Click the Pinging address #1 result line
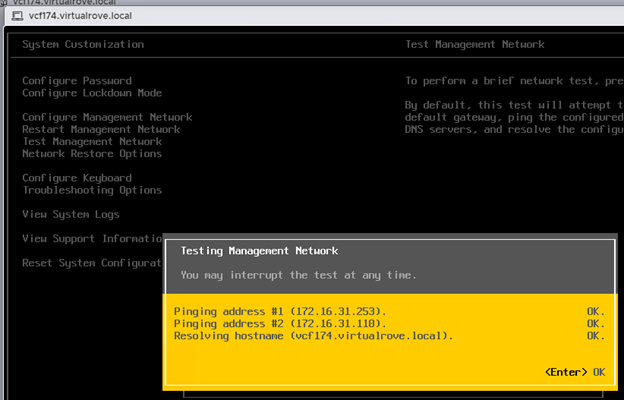Screen dimensions: 624x400 click(x=280, y=311)
